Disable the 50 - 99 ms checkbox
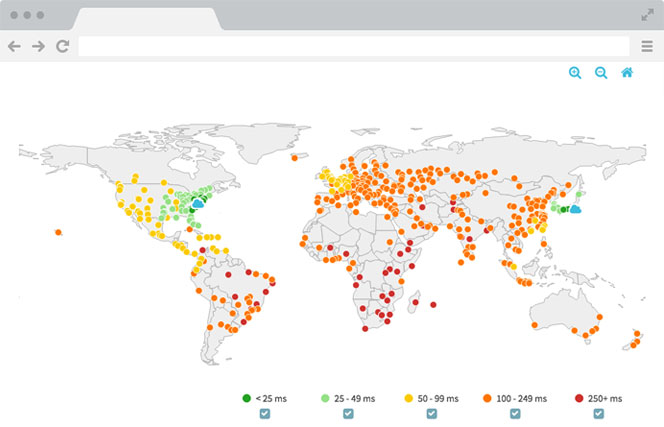 pos(432,413)
